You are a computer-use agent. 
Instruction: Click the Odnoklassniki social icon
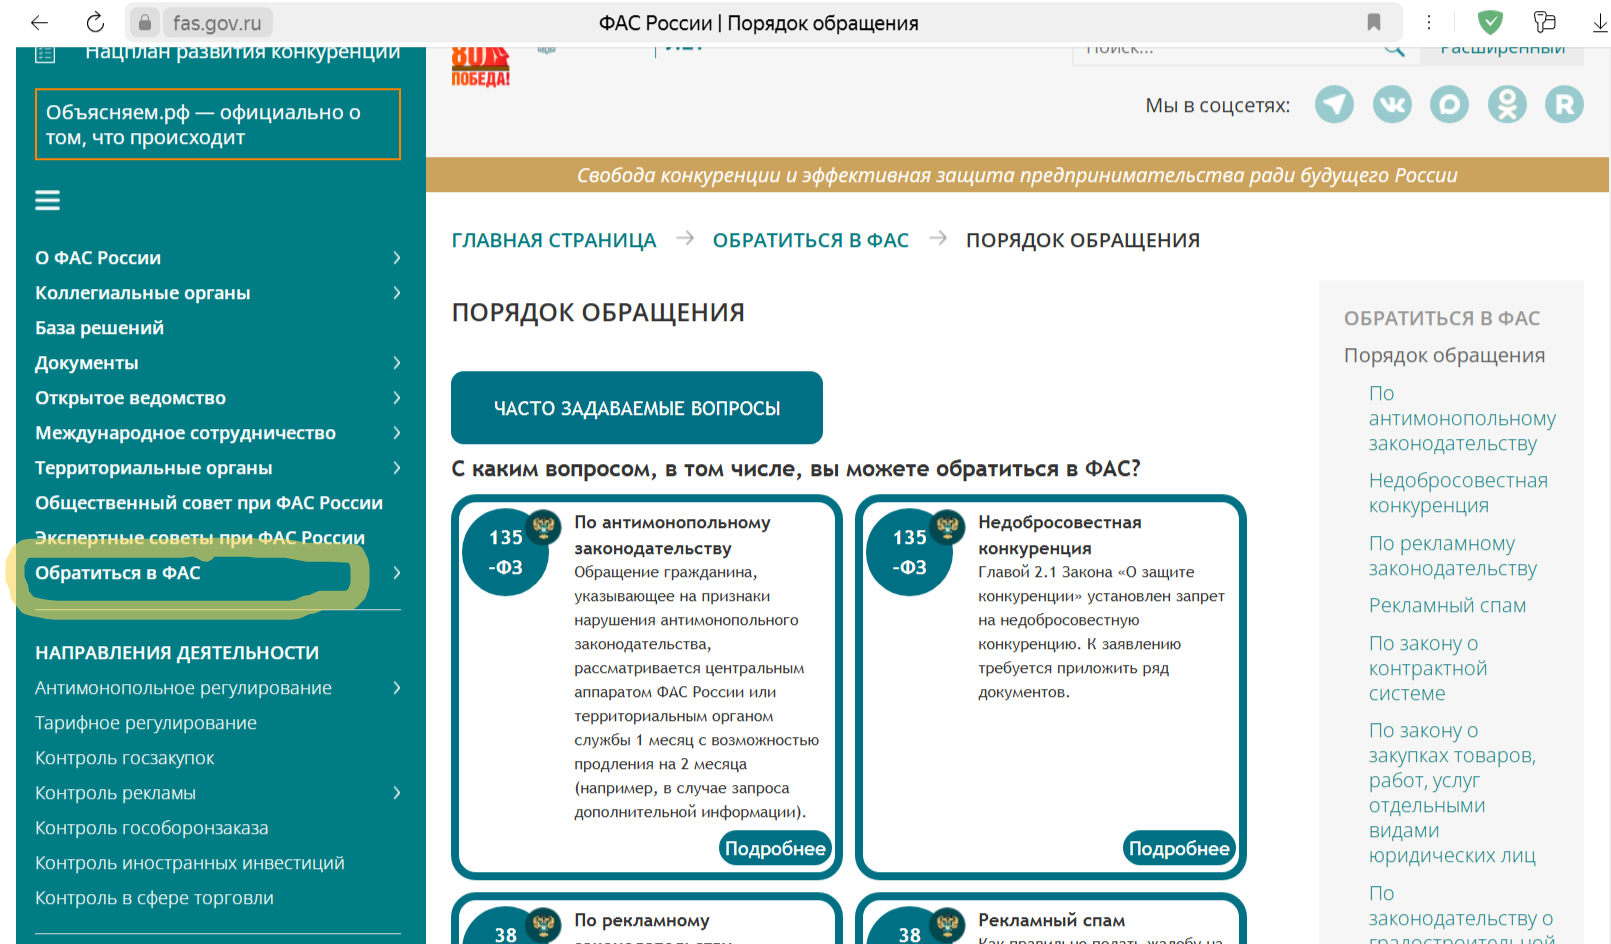1507,104
